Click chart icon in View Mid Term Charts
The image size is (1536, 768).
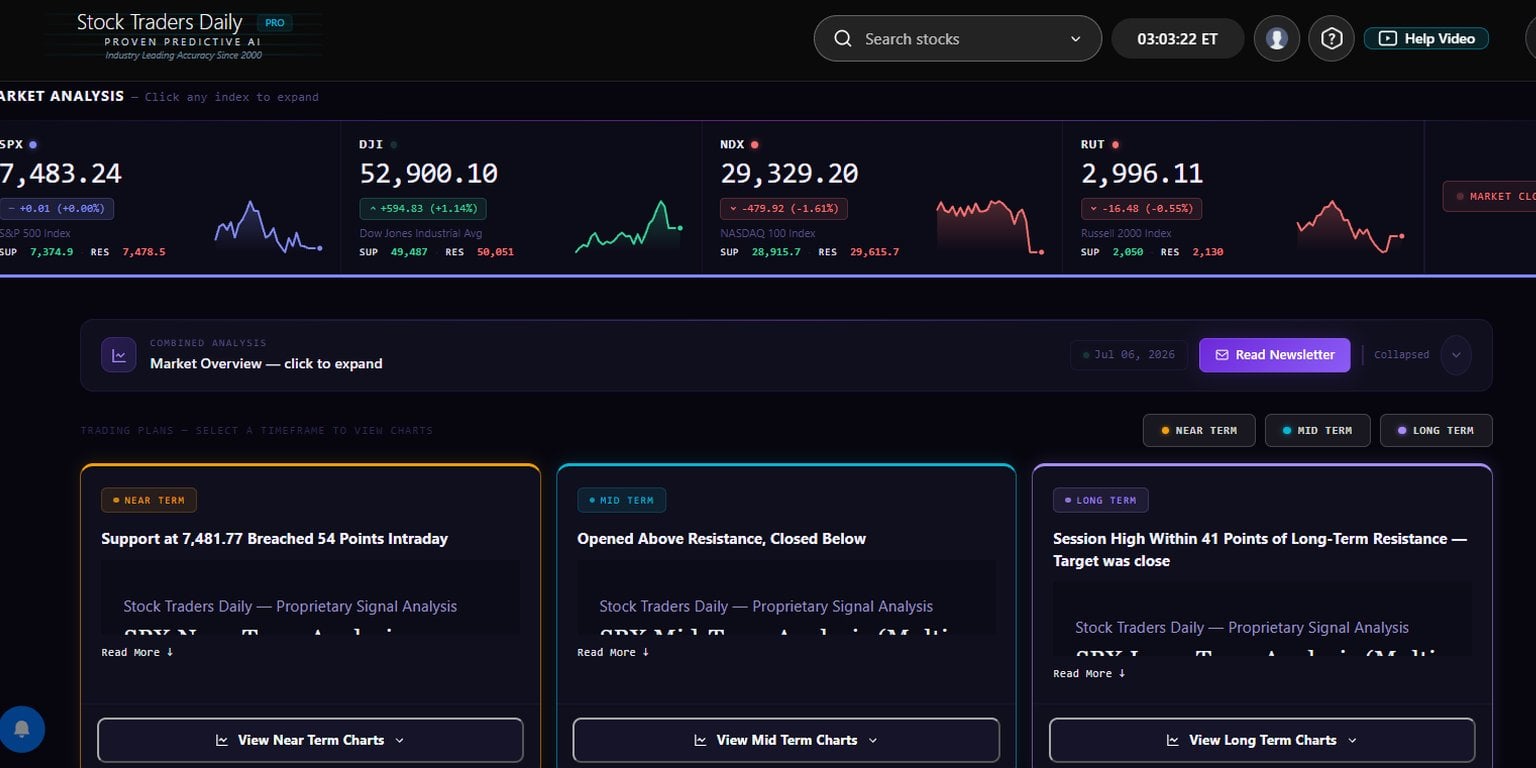coord(701,741)
